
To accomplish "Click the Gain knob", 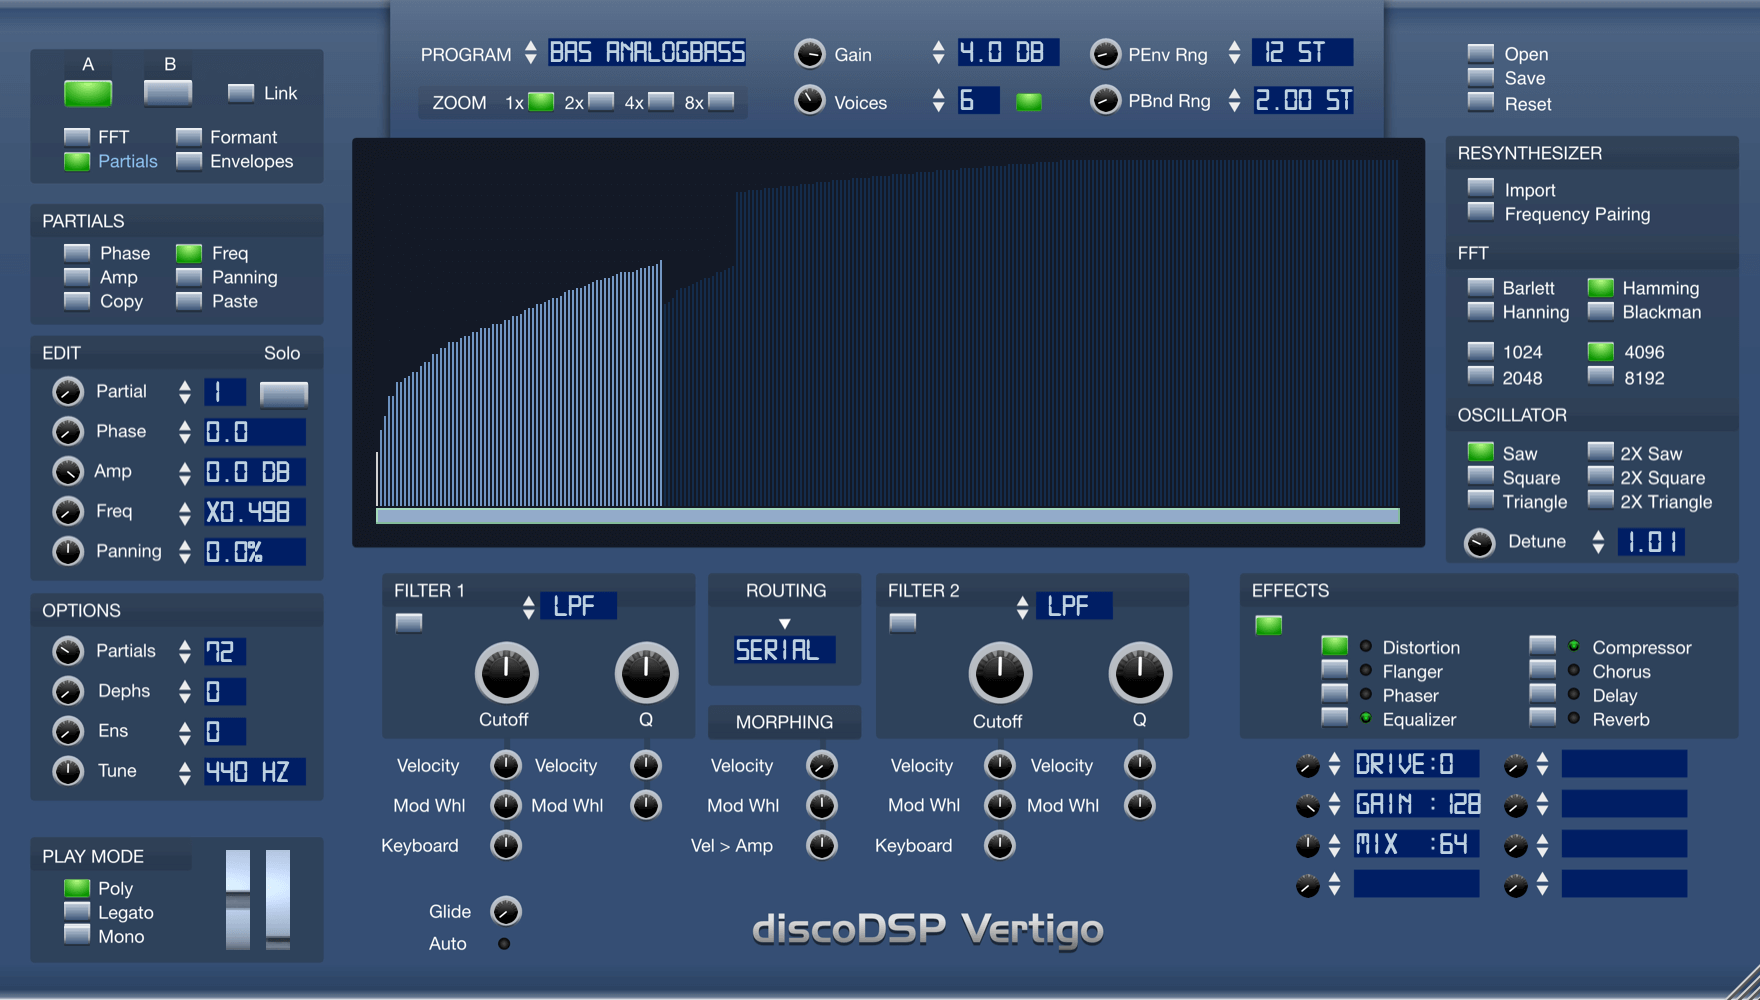I will tap(809, 54).
